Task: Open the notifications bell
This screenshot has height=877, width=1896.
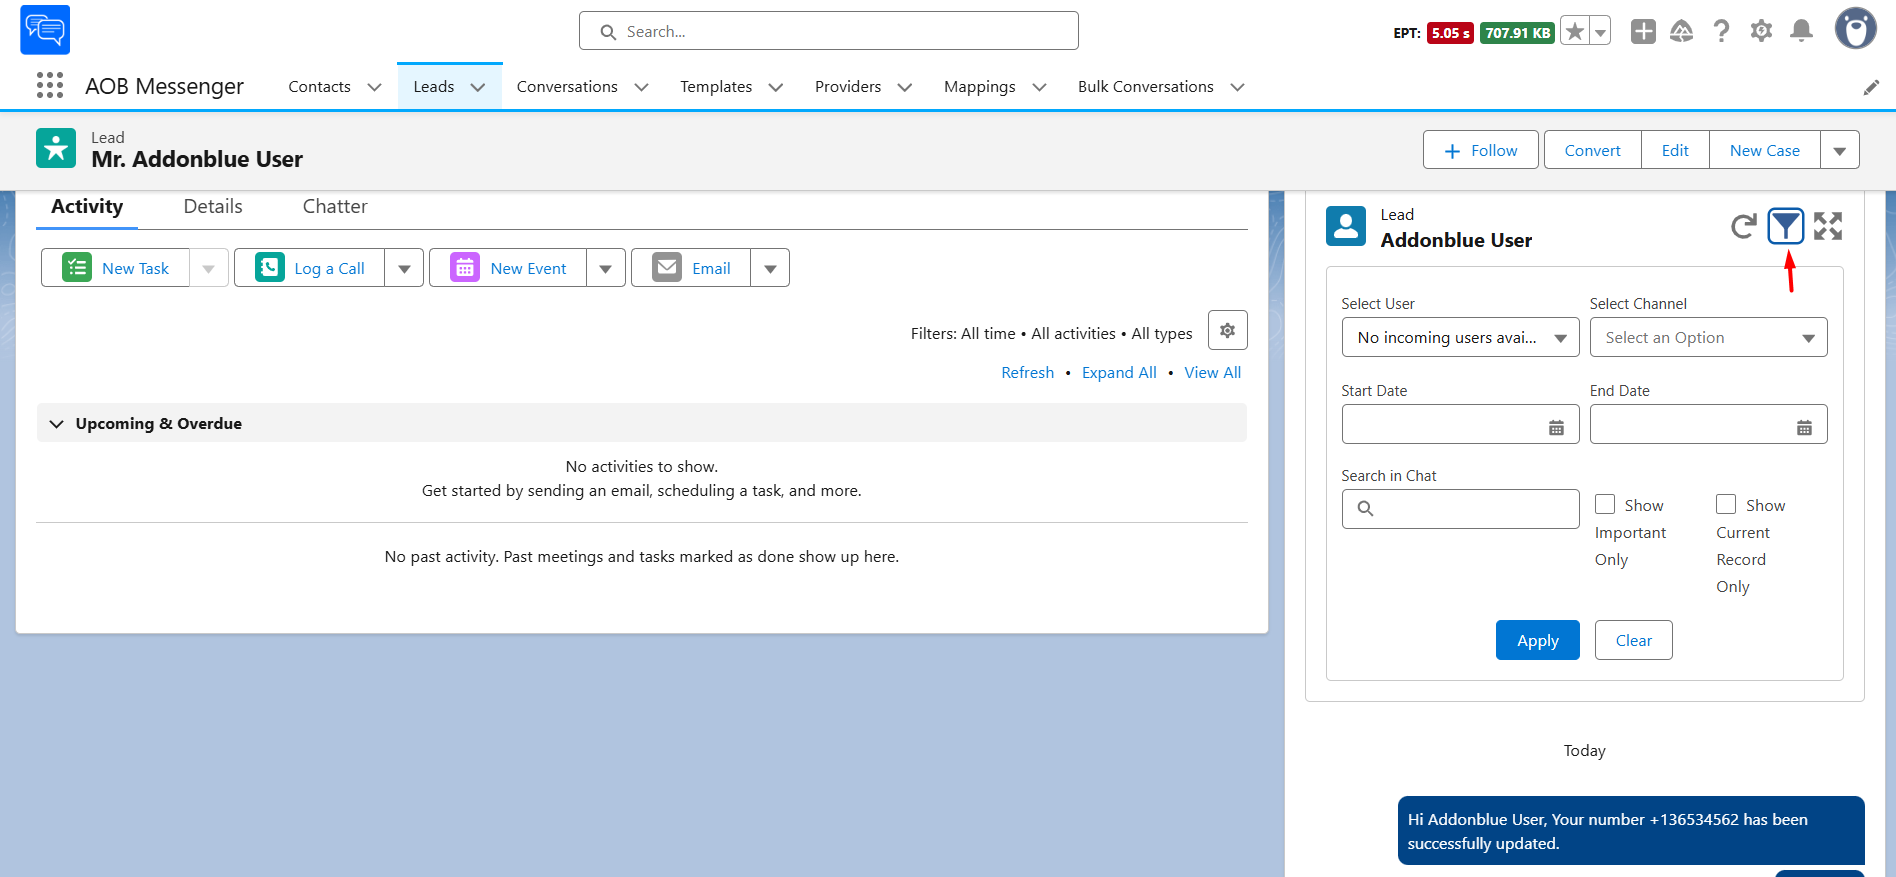Action: click(1801, 31)
